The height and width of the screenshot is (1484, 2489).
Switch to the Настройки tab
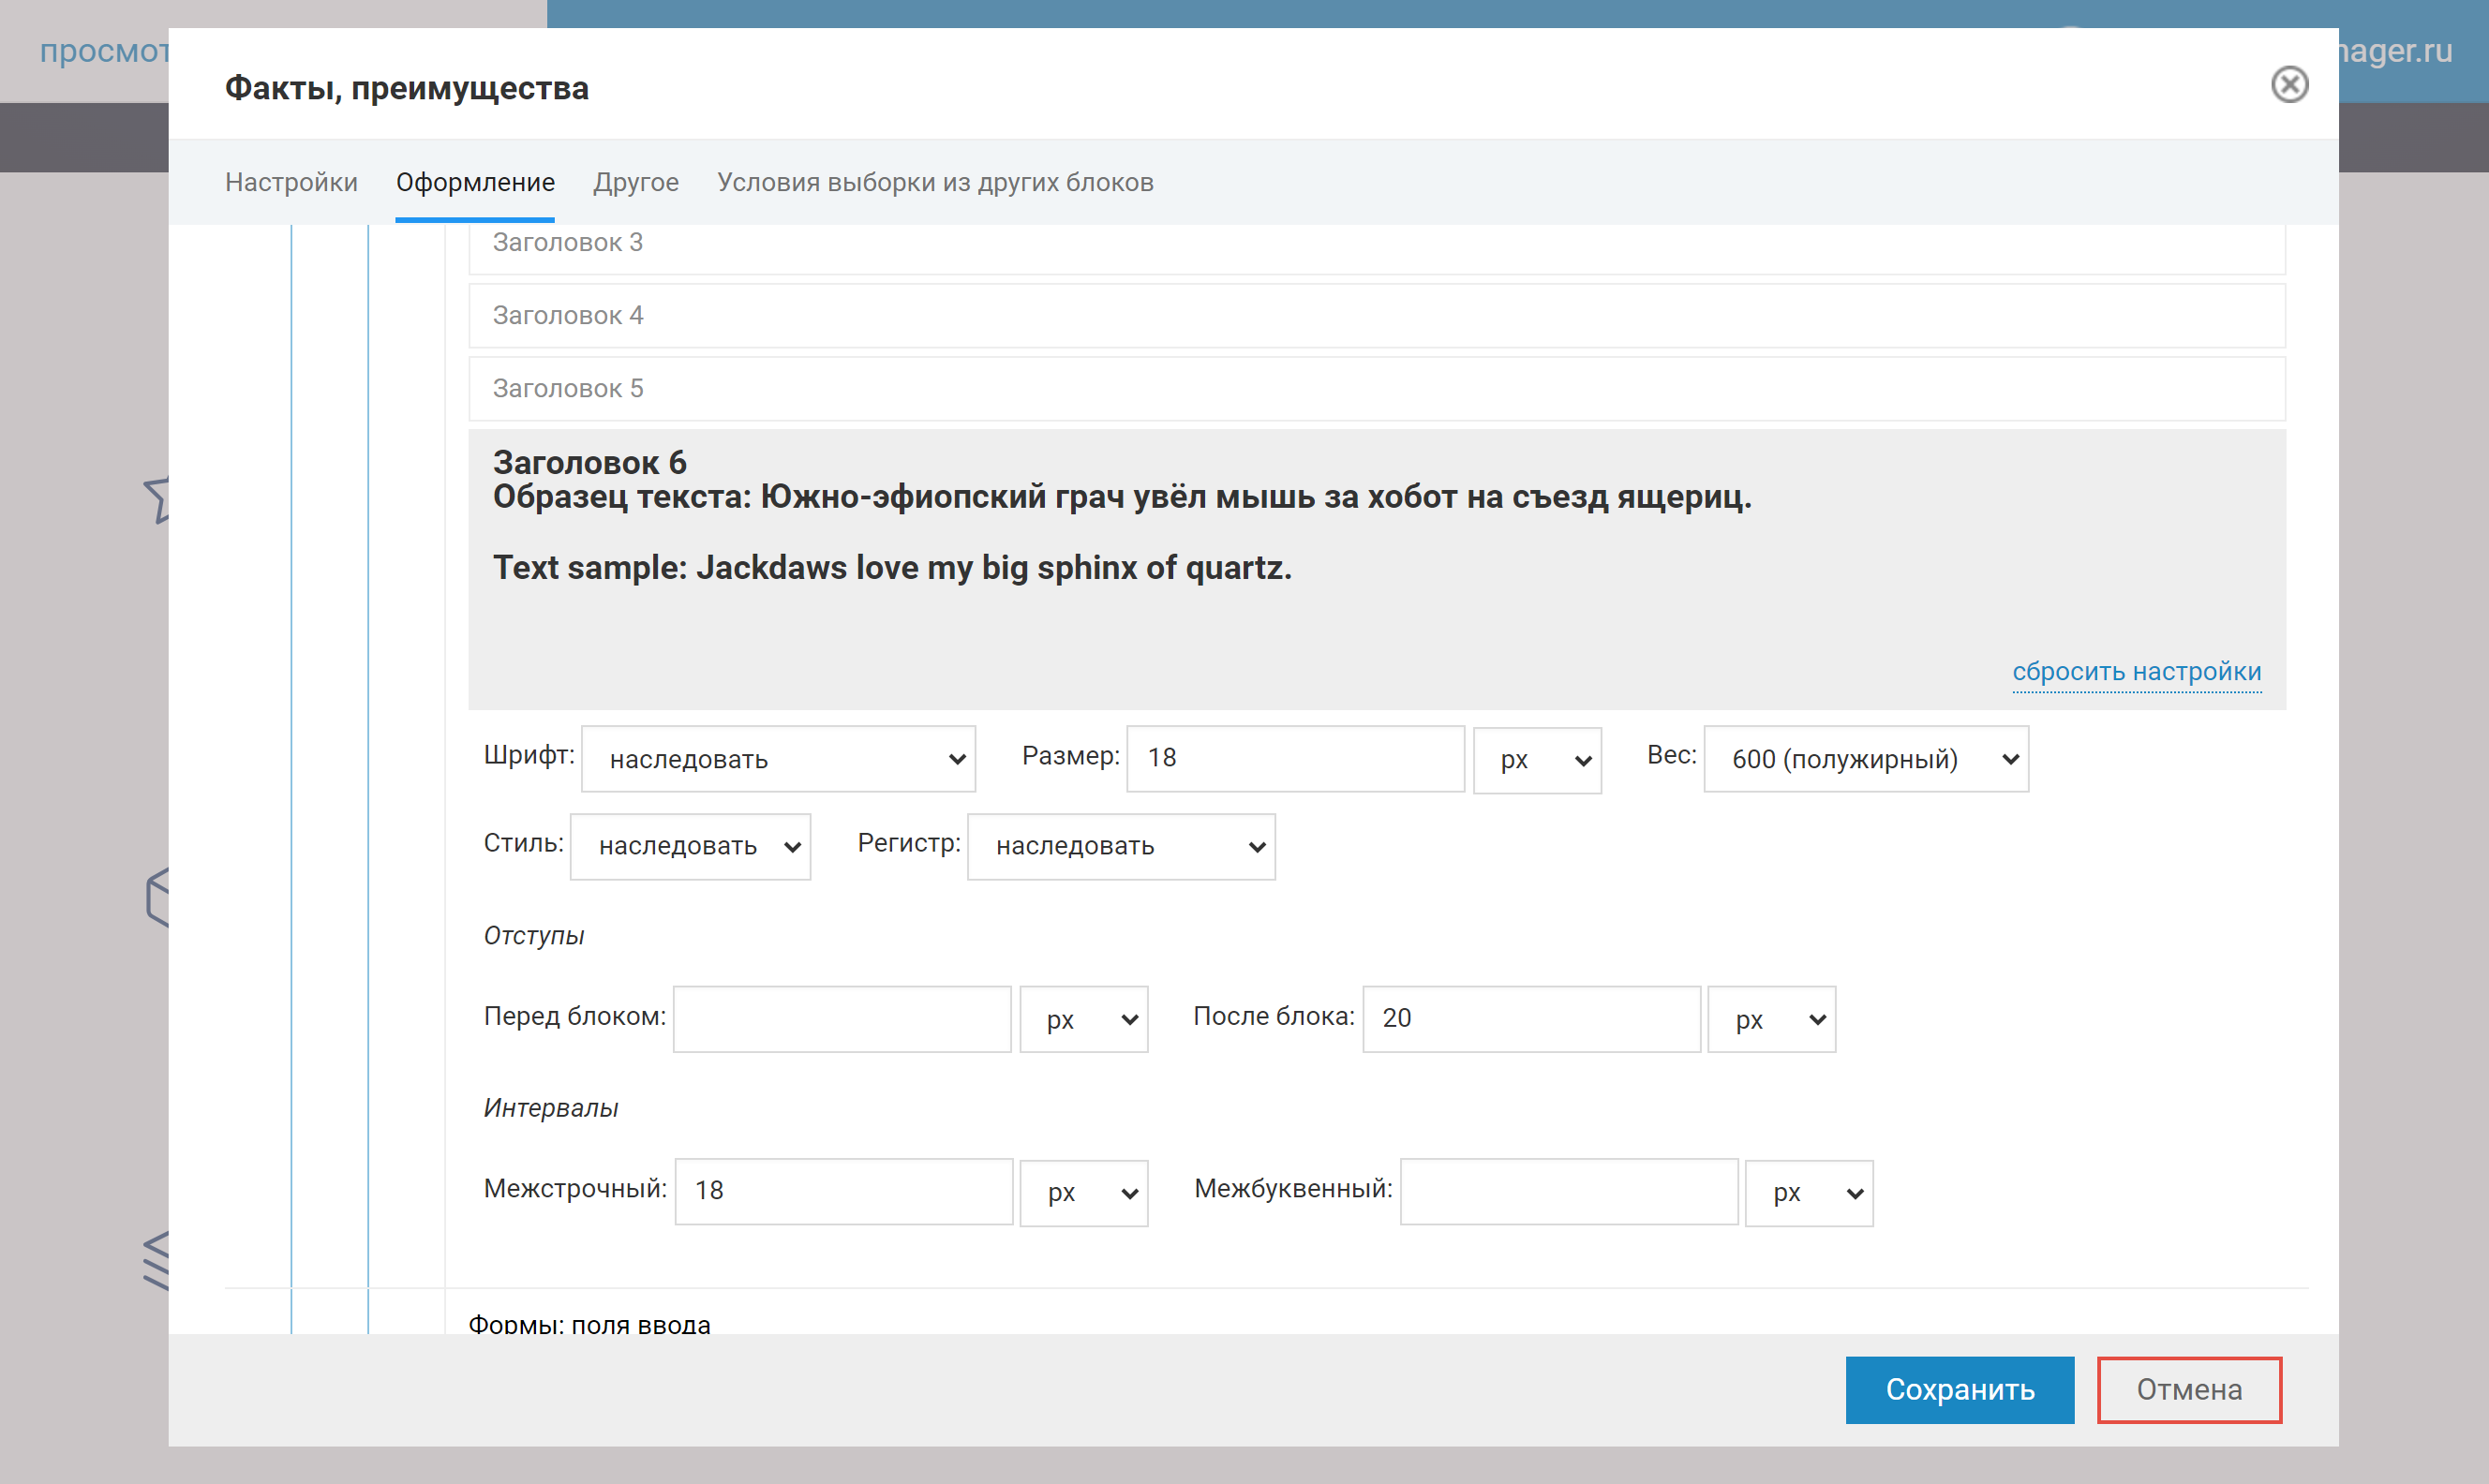[x=291, y=182]
